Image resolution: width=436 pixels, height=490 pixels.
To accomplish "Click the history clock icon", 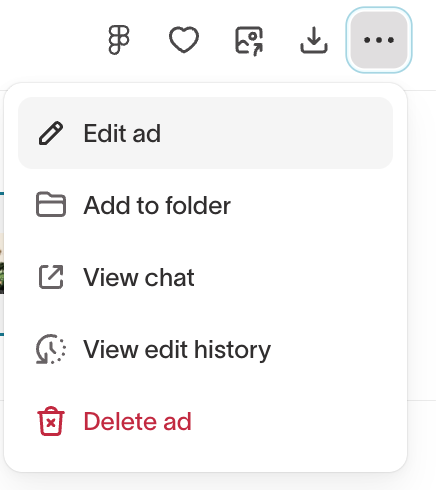I will [51, 349].
